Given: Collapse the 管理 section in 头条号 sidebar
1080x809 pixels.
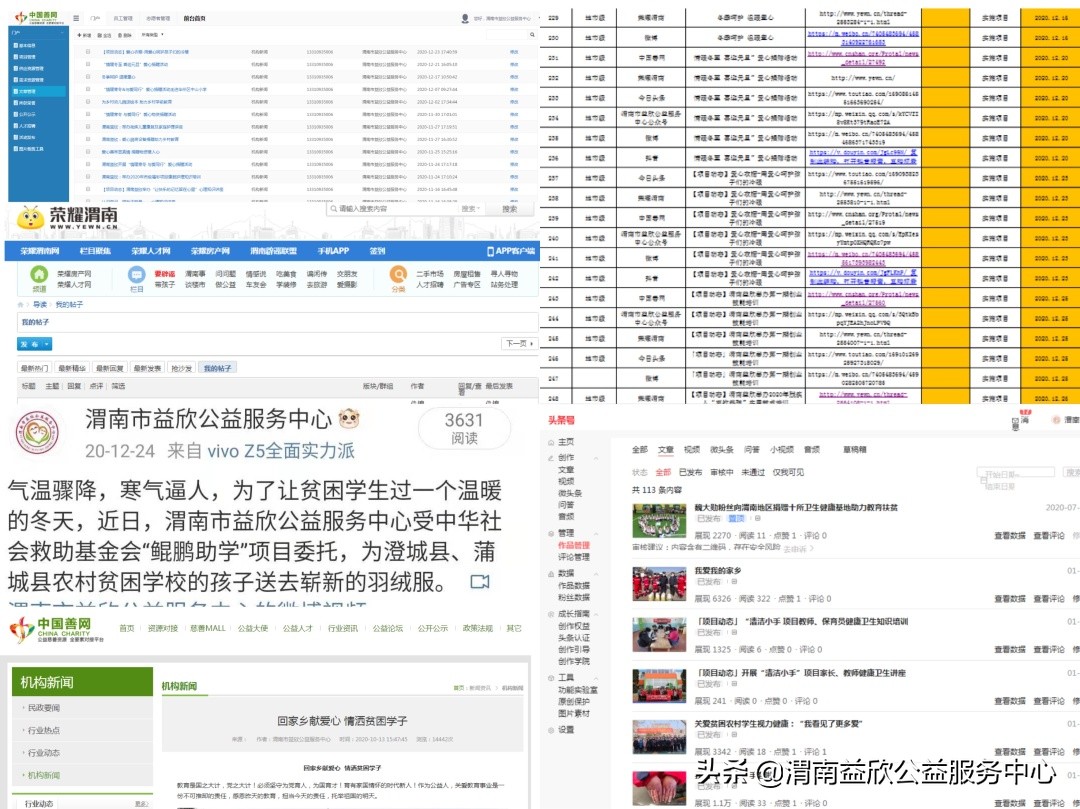Looking at the screenshot, I should pyautogui.click(x=596, y=533).
